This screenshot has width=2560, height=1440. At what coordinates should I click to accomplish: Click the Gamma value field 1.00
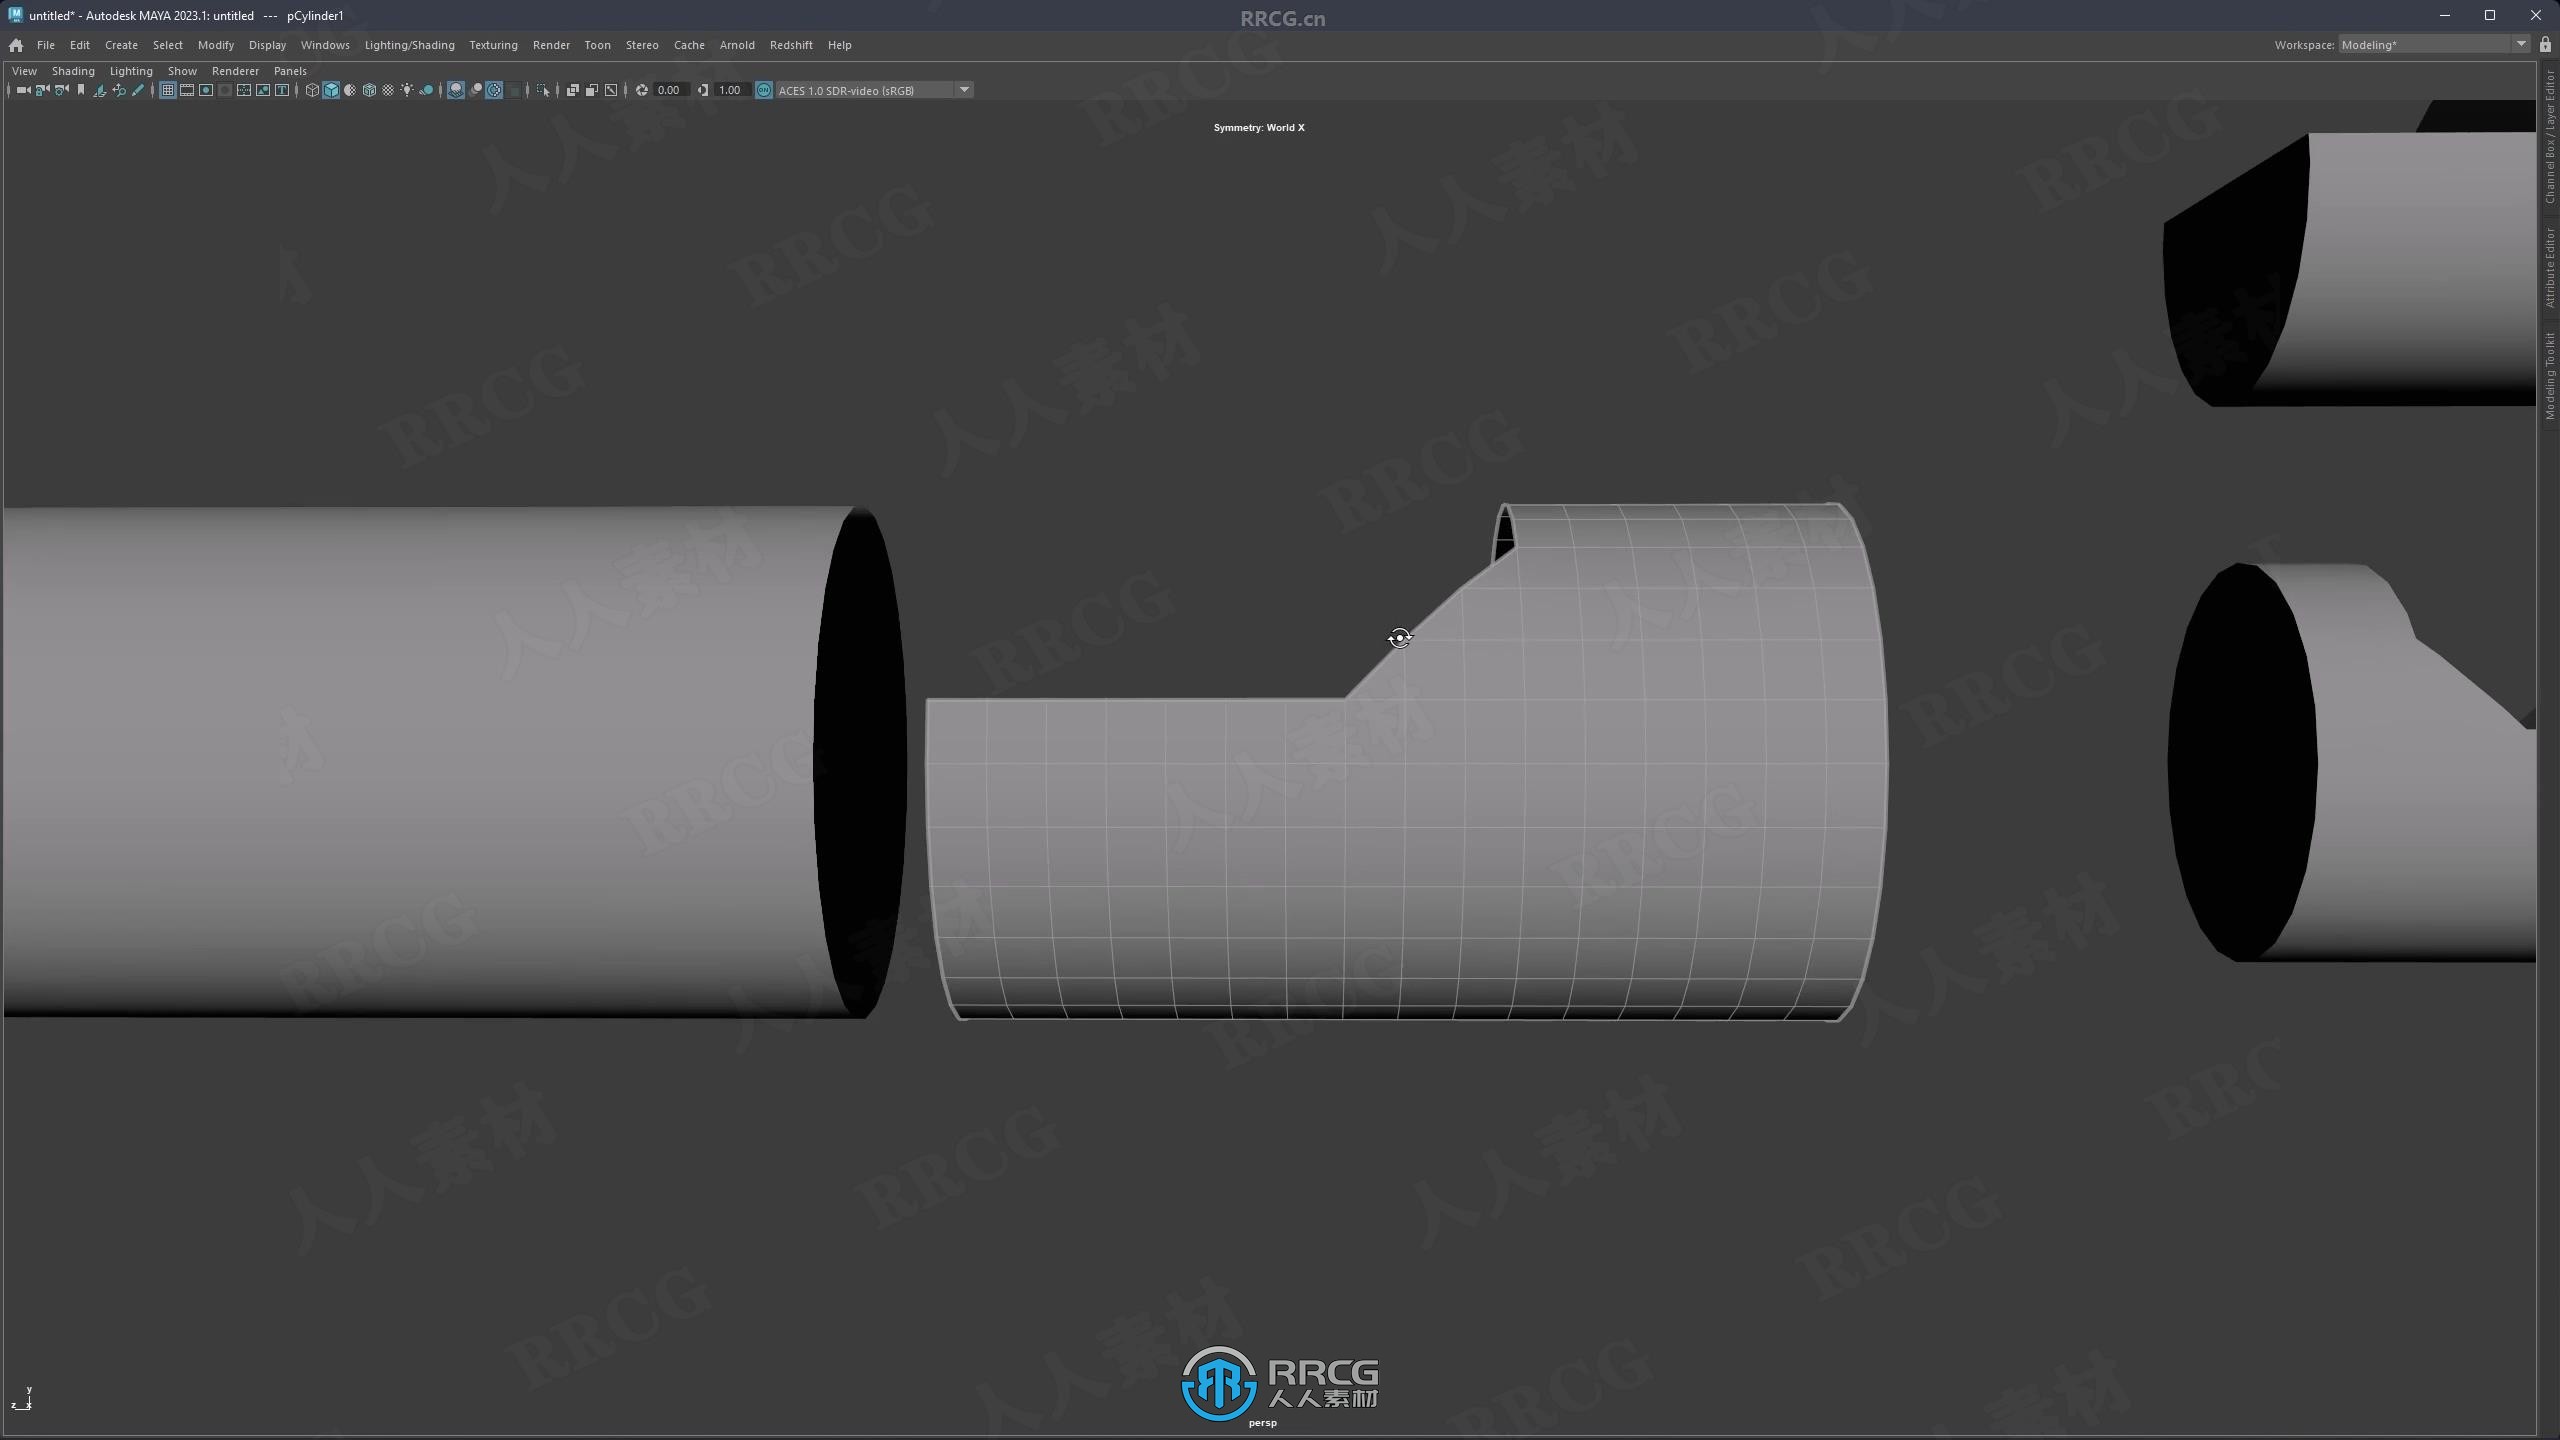tap(731, 90)
